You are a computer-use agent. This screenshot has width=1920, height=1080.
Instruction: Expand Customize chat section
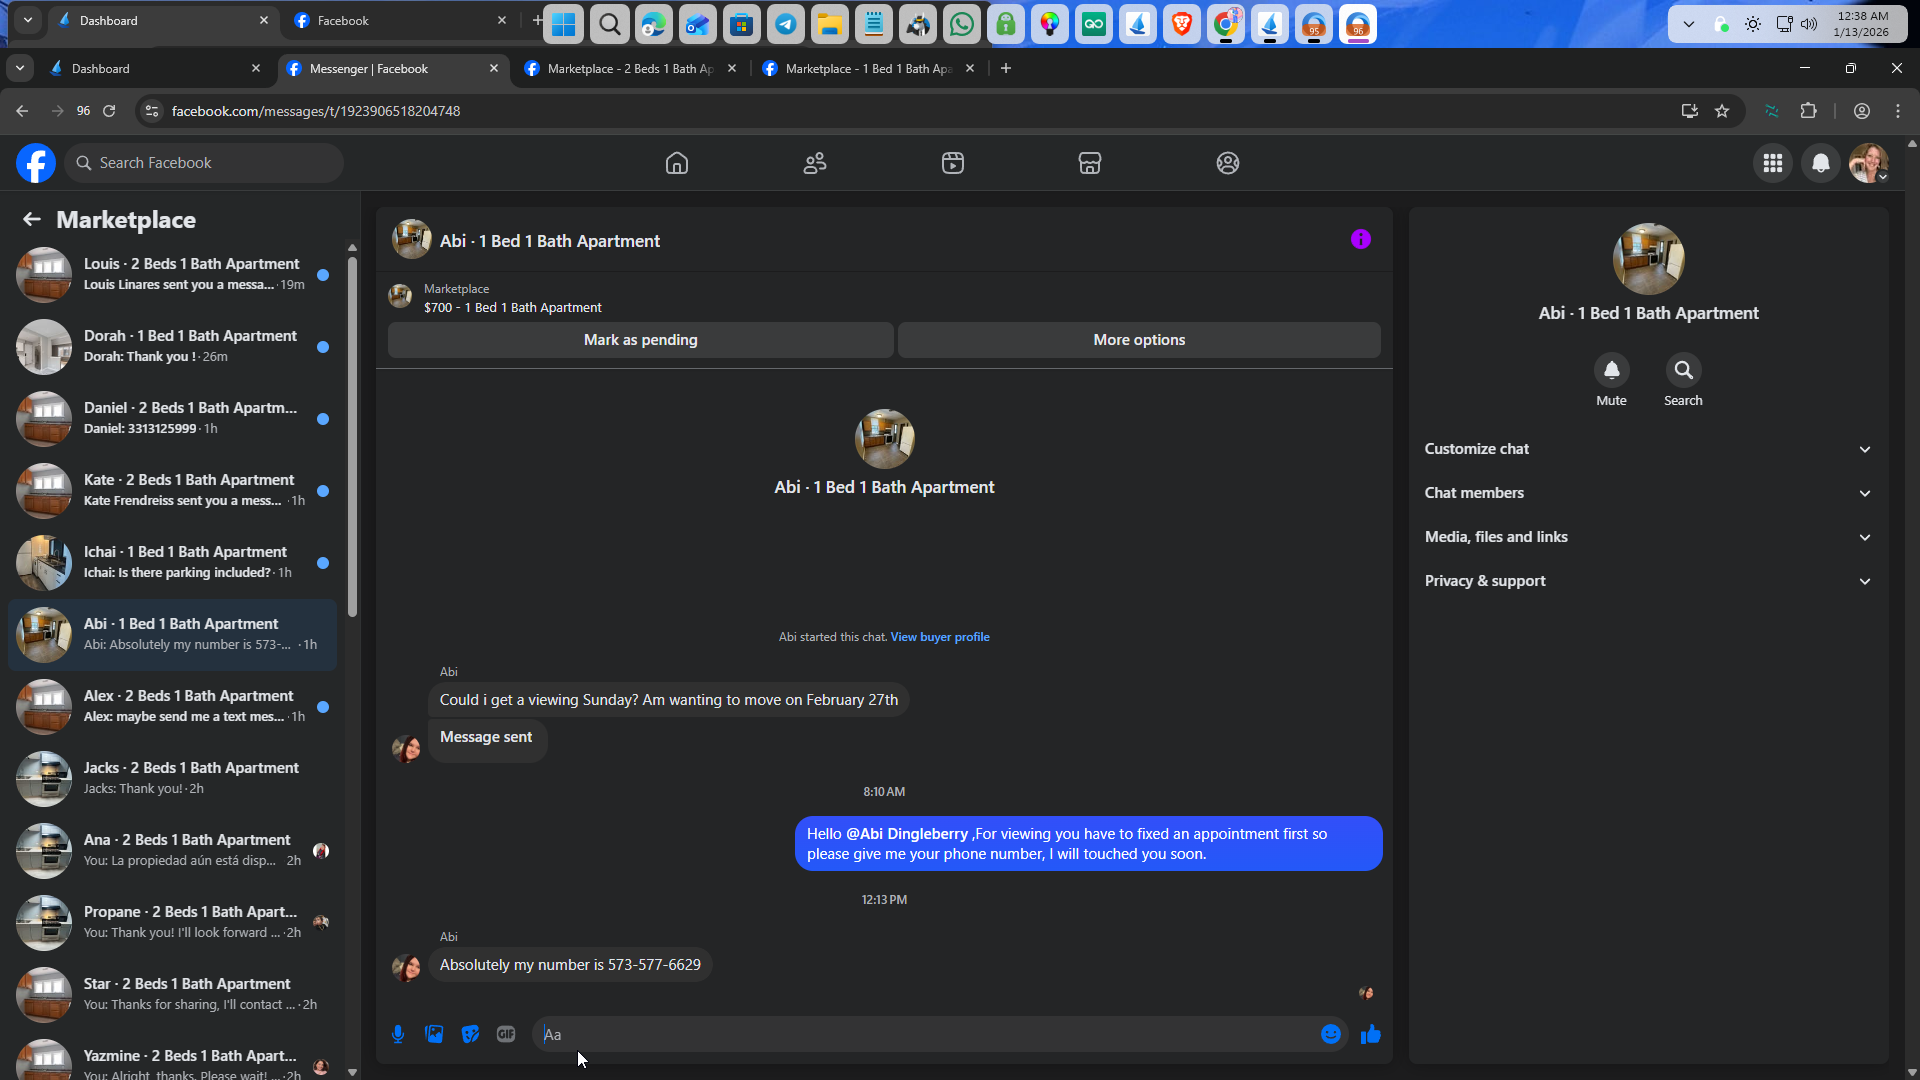[x=1647, y=449]
